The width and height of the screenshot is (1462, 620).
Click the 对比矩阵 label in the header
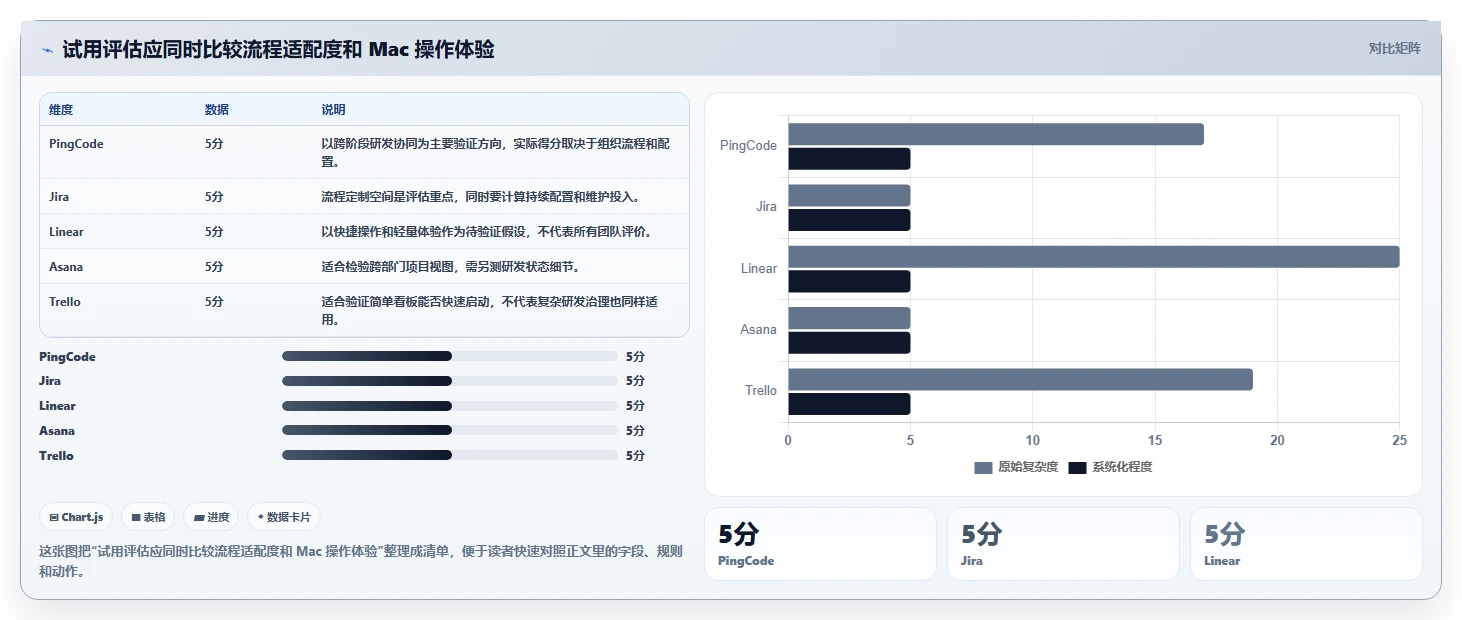tap(1394, 48)
